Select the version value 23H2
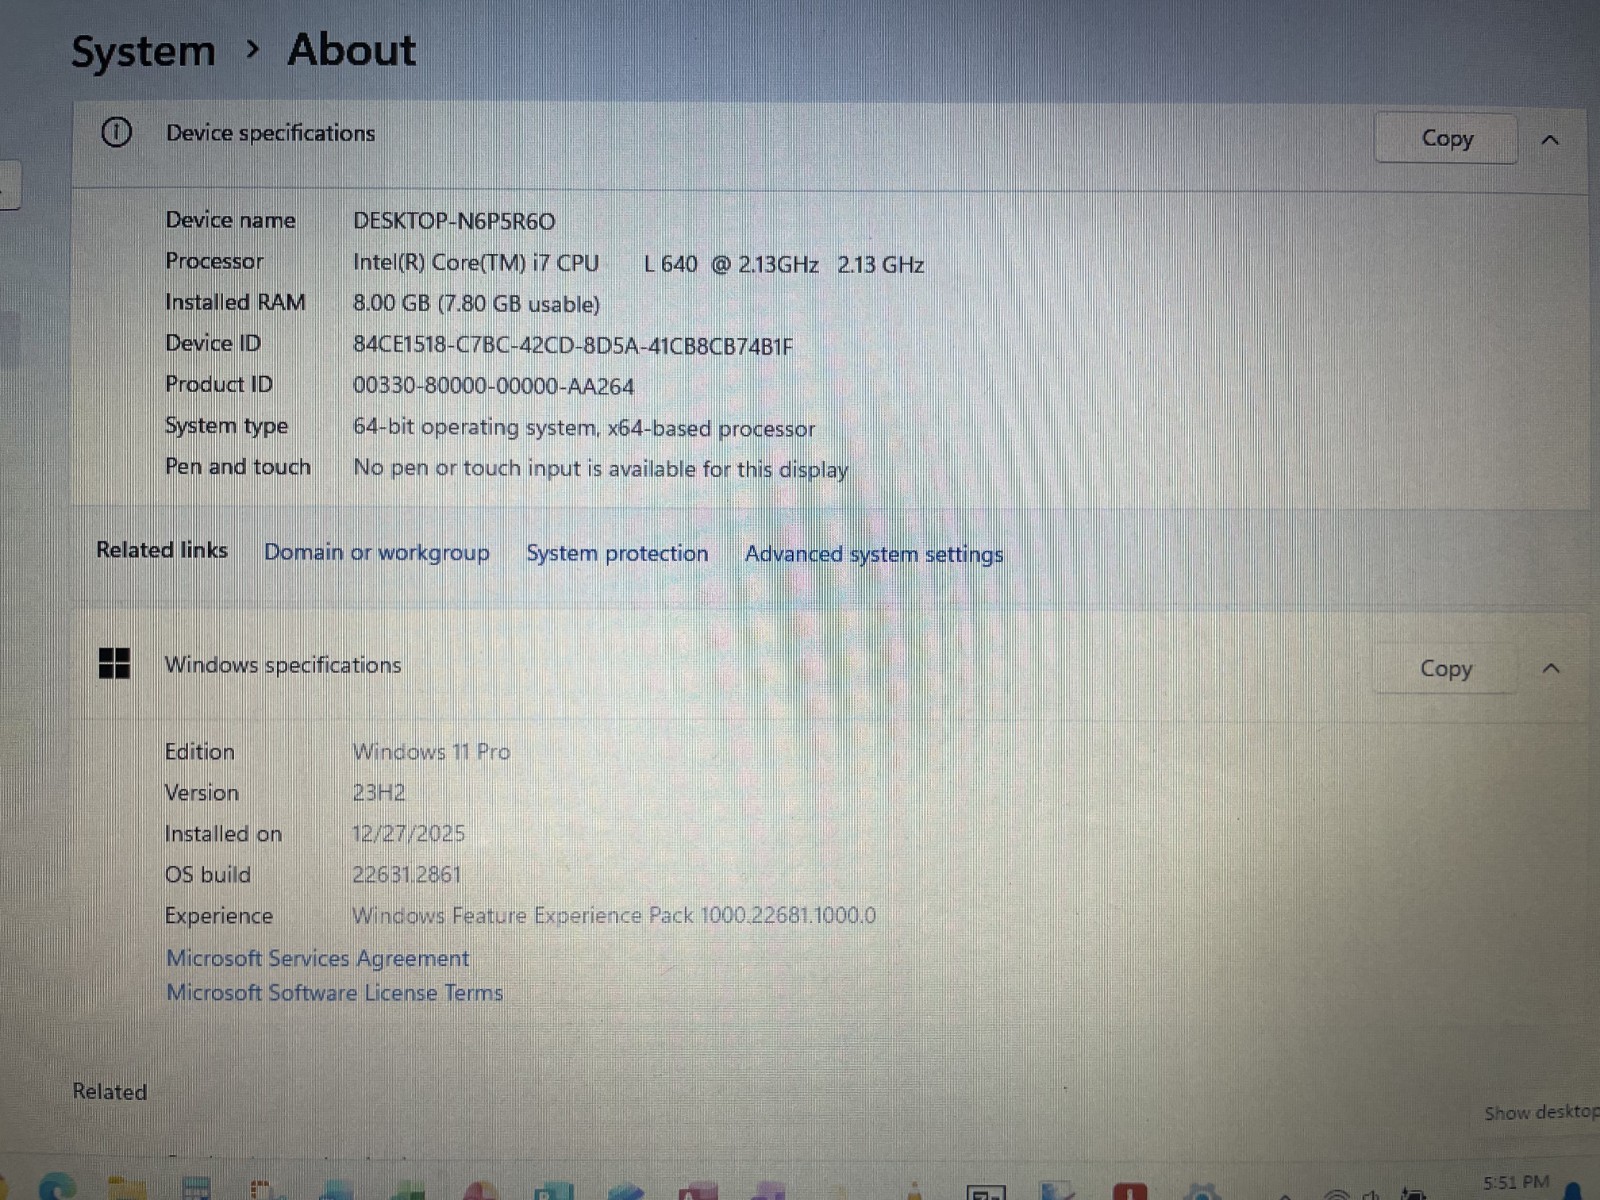Viewport: 1600px width, 1200px height. coord(378,793)
